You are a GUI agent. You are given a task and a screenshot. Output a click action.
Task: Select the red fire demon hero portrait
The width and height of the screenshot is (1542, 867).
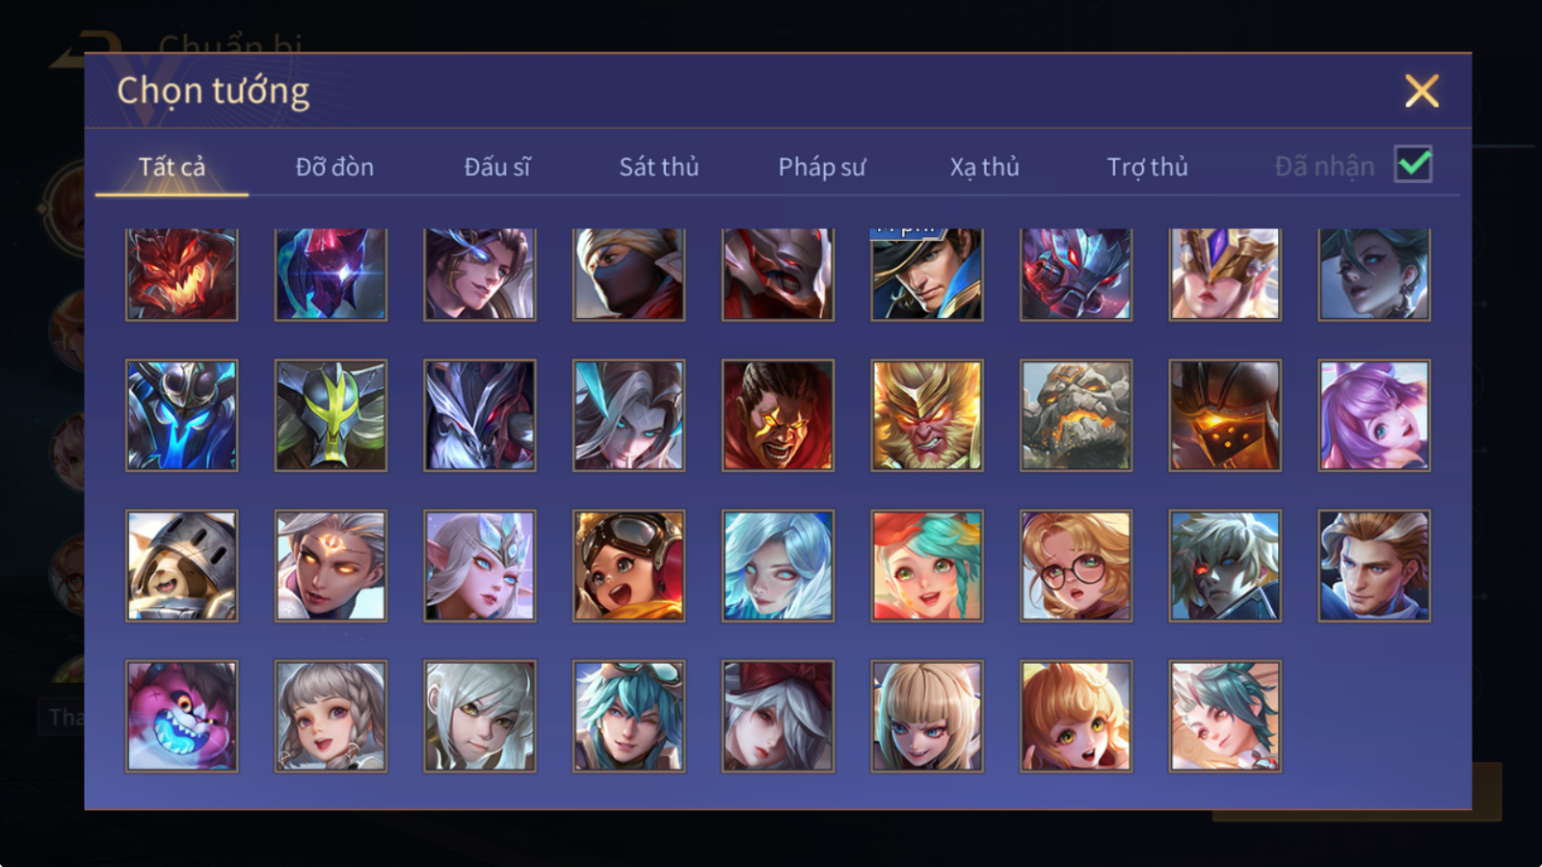182,274
